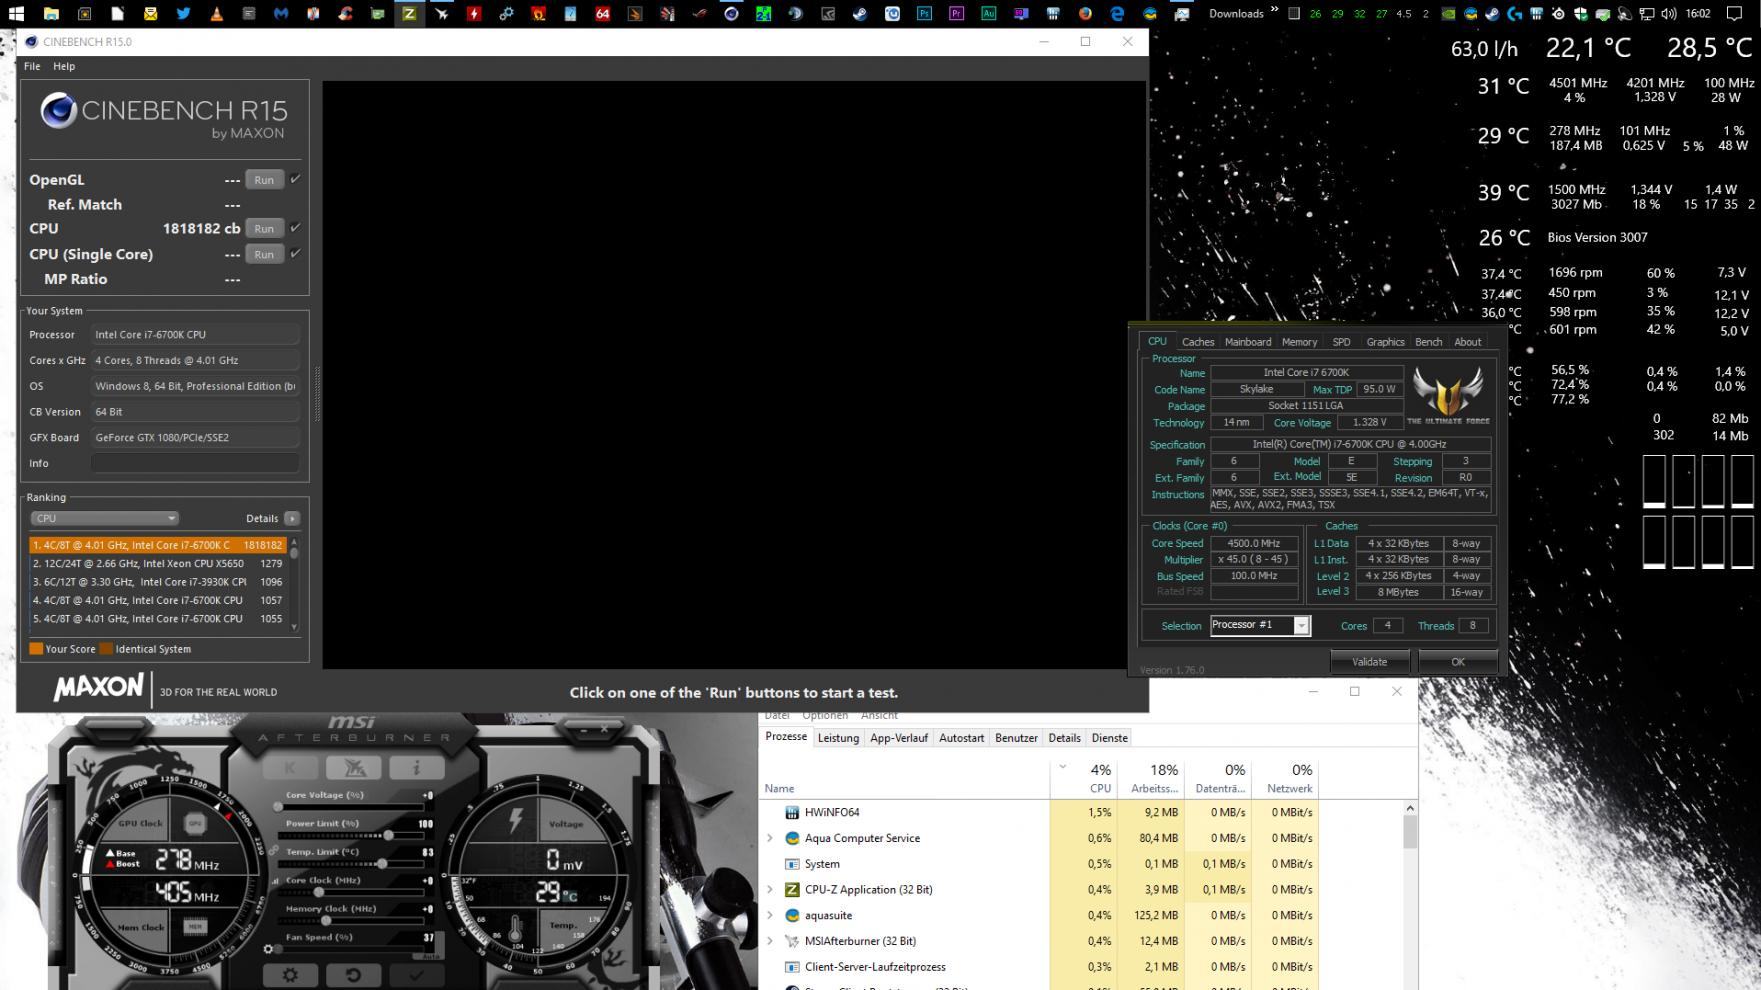This screenshot has width=1761, height=990.
Task: Select ranking entry Intel Xeon CPU X5650
Action: [x=158, y=563]
